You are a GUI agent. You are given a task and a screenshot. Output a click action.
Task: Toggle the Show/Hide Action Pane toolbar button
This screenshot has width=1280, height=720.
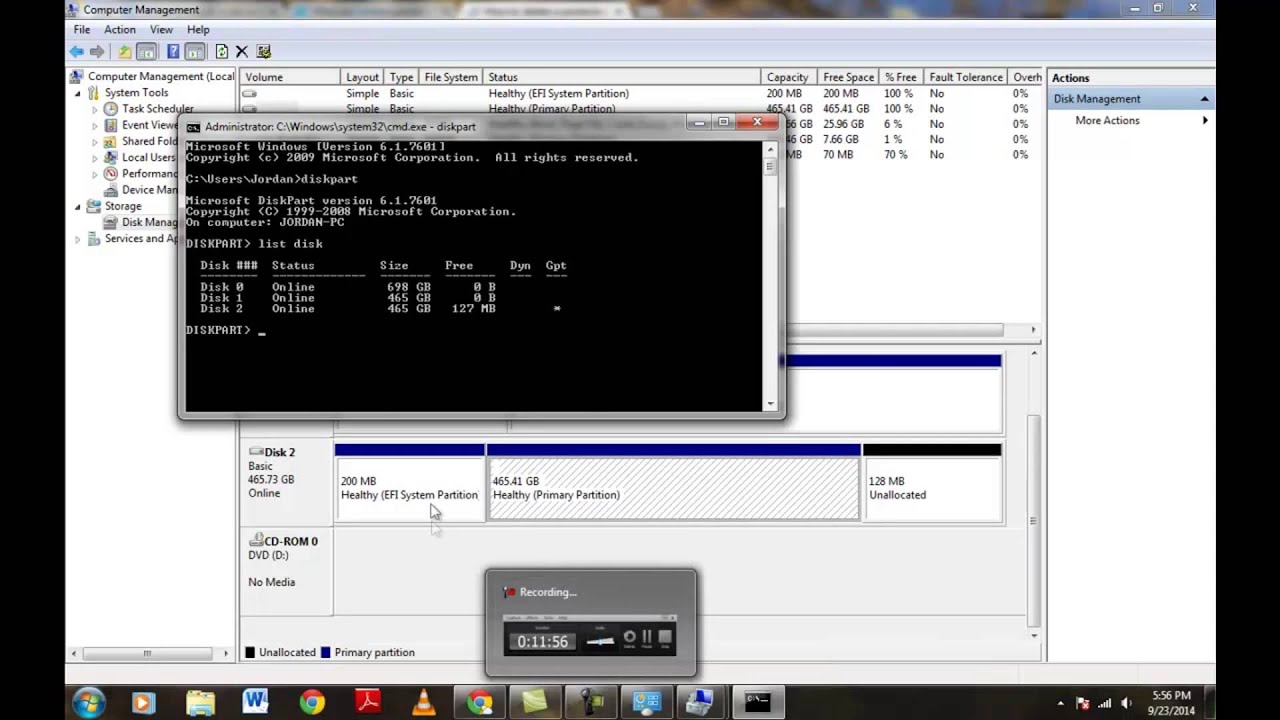pyautogui.click(x=195, y=52)
